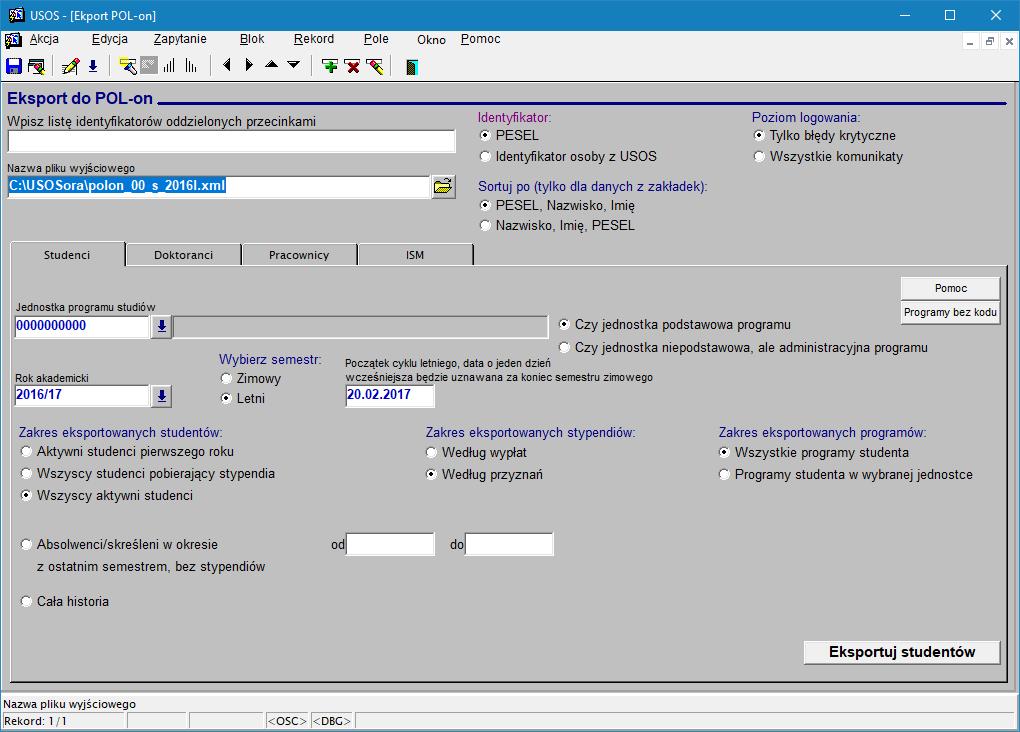1020x732 pixels.
Task: Select PESEL identifier radio button
Action: click(485, 135)
